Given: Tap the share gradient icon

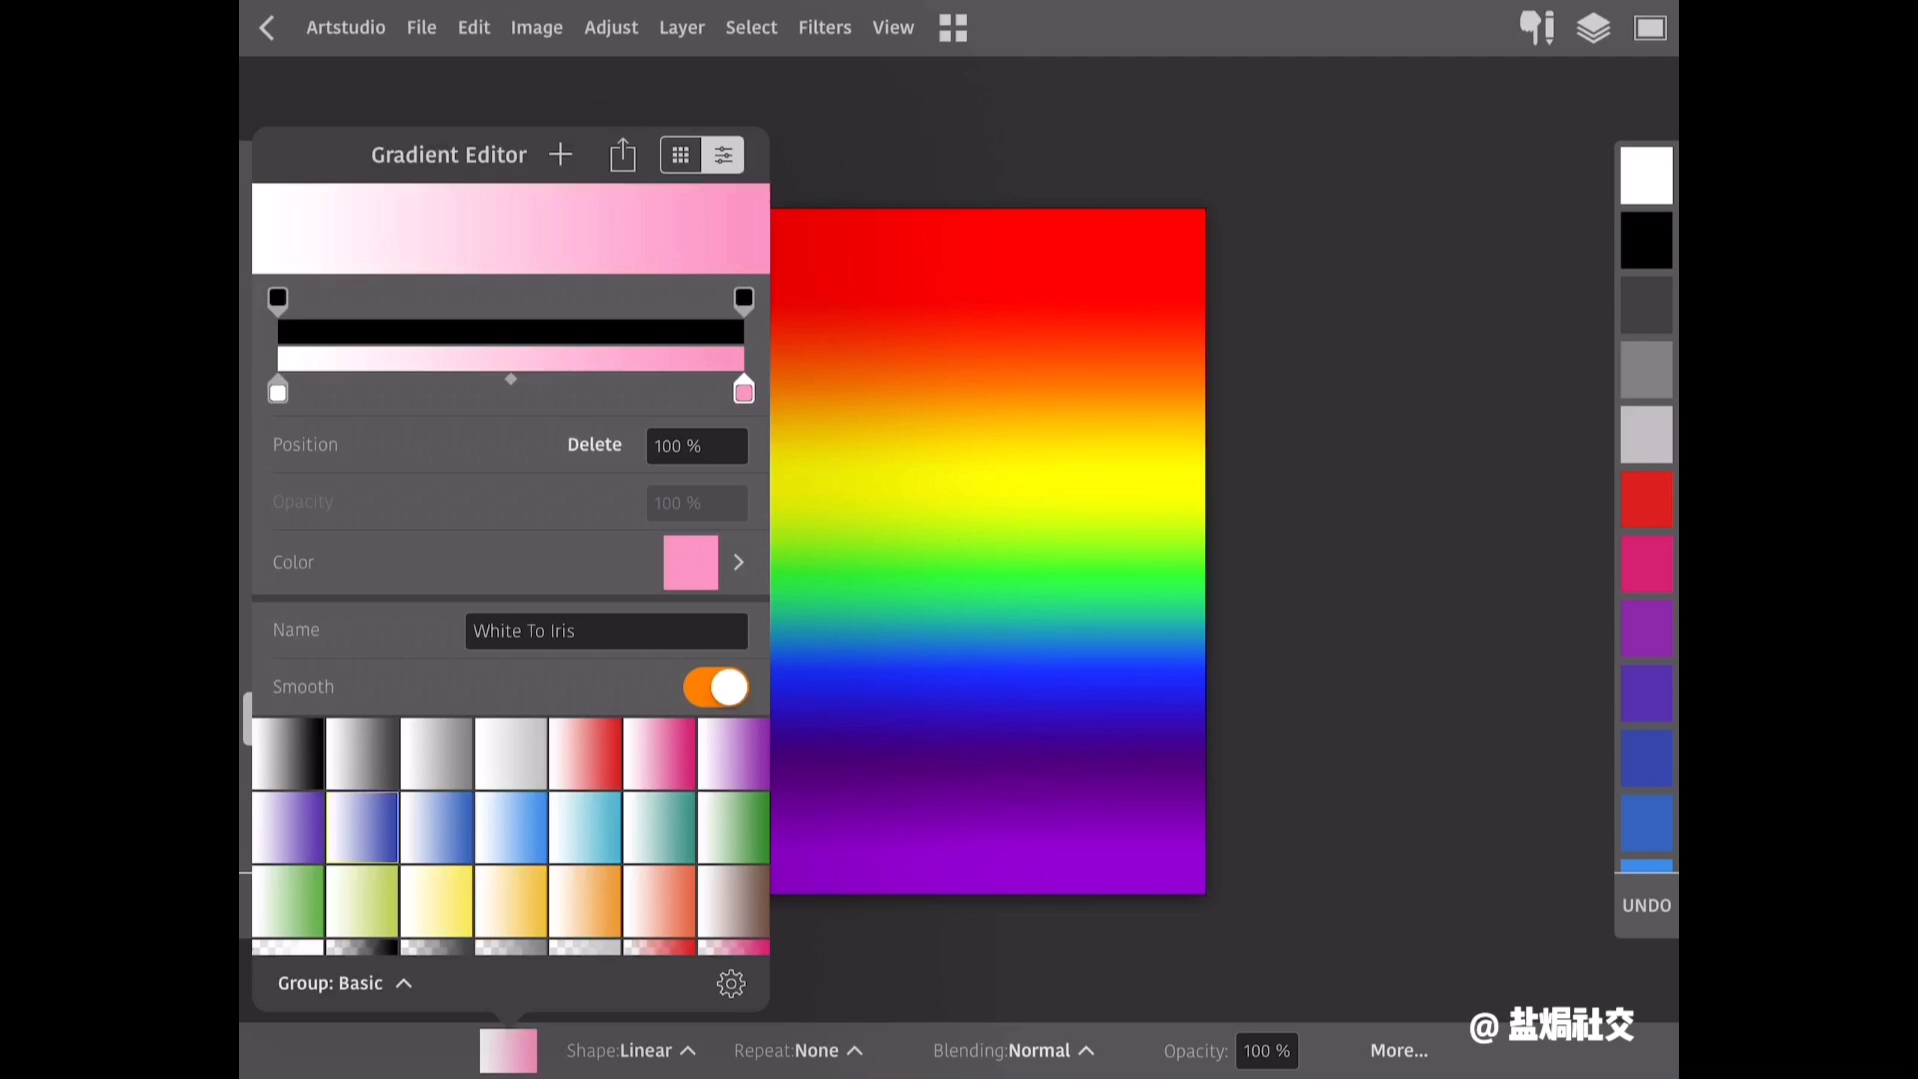Looking at the screenshot, I should [x=622, y=155].
